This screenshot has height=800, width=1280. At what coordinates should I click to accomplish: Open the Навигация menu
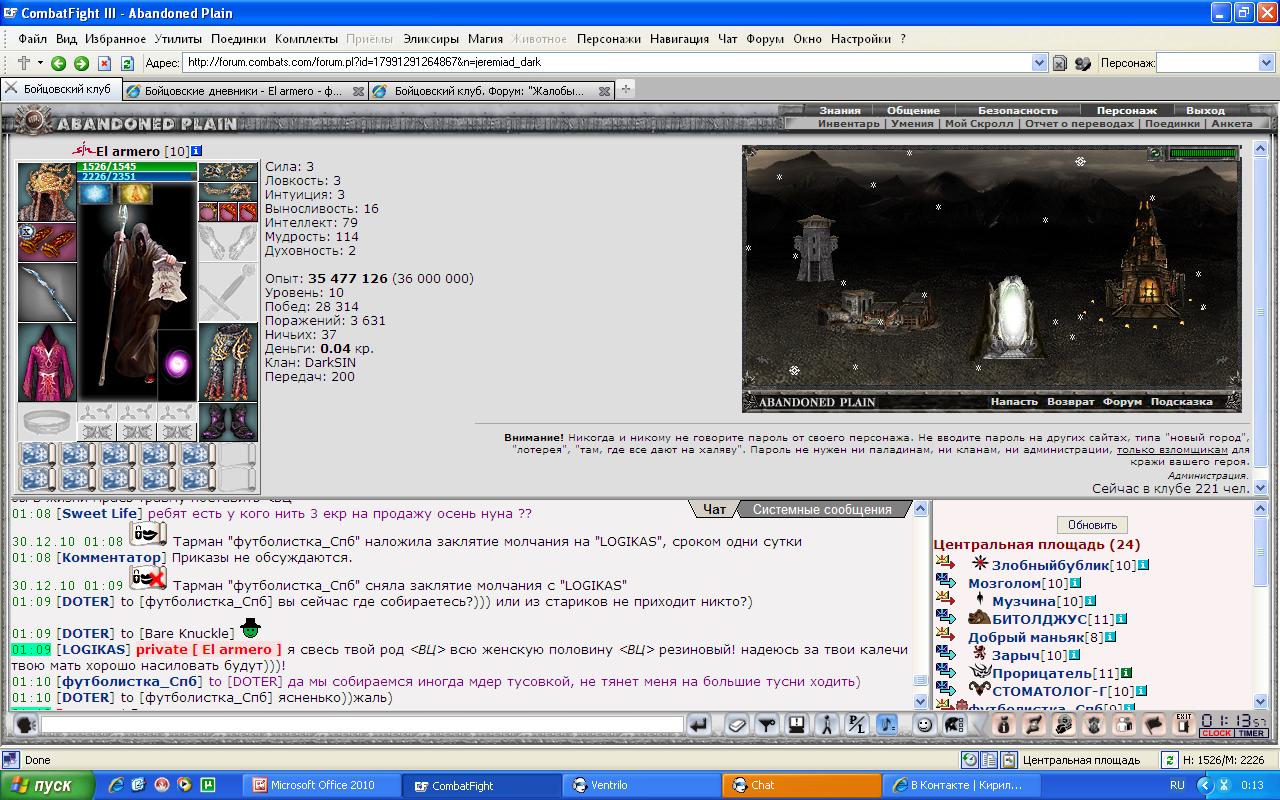(679, 39)
